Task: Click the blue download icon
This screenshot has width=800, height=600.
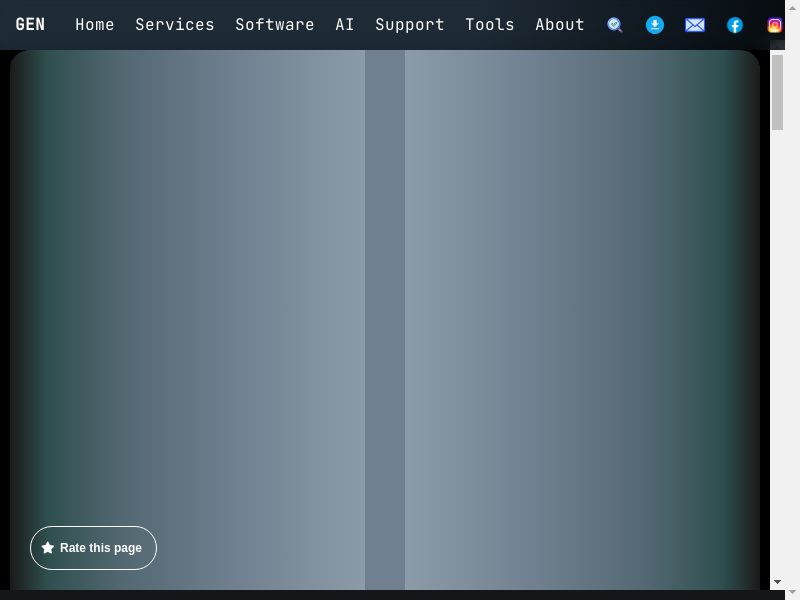Action: 655,25
